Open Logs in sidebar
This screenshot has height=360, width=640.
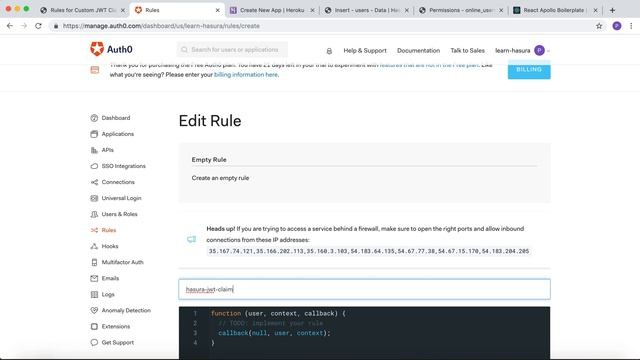click(108, 294)
